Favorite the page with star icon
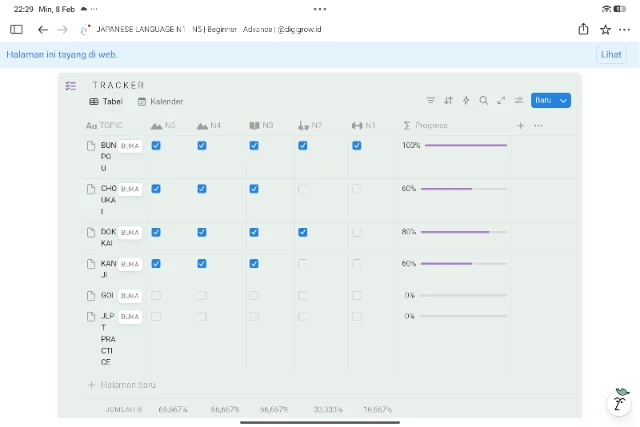Screen dimensions: 640x427 pos(605,30)
